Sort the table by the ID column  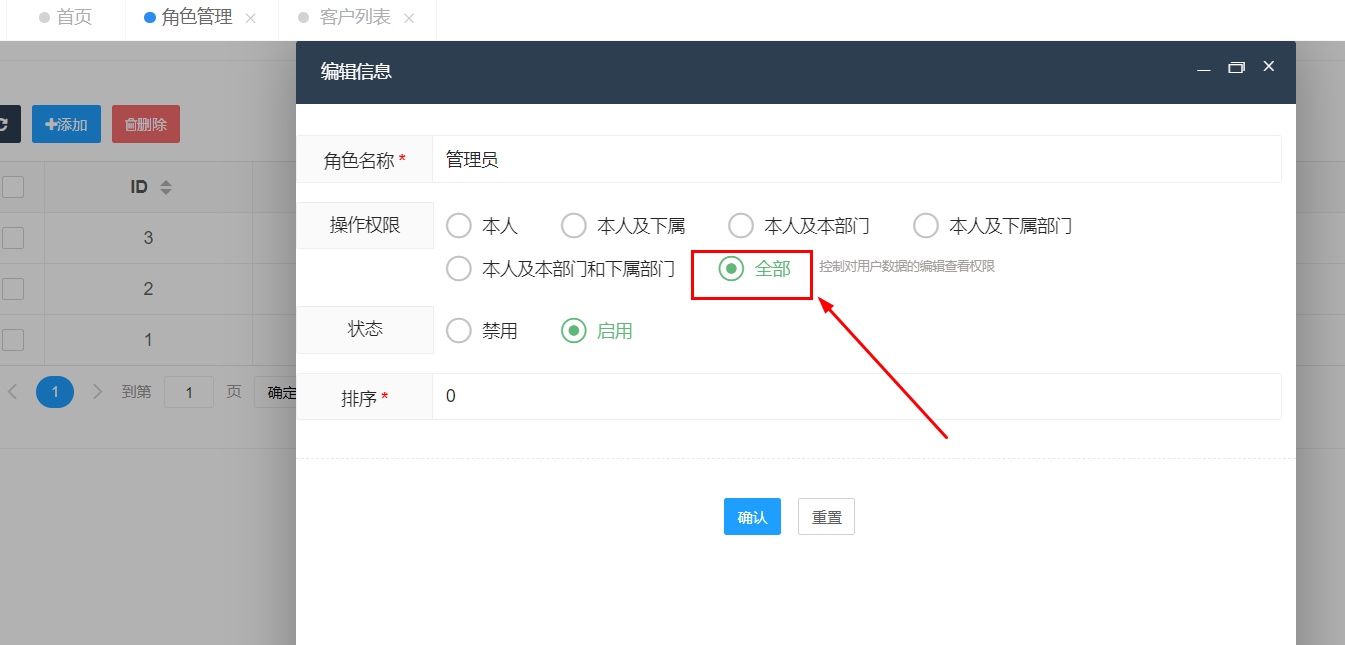(x=166, y=187)
